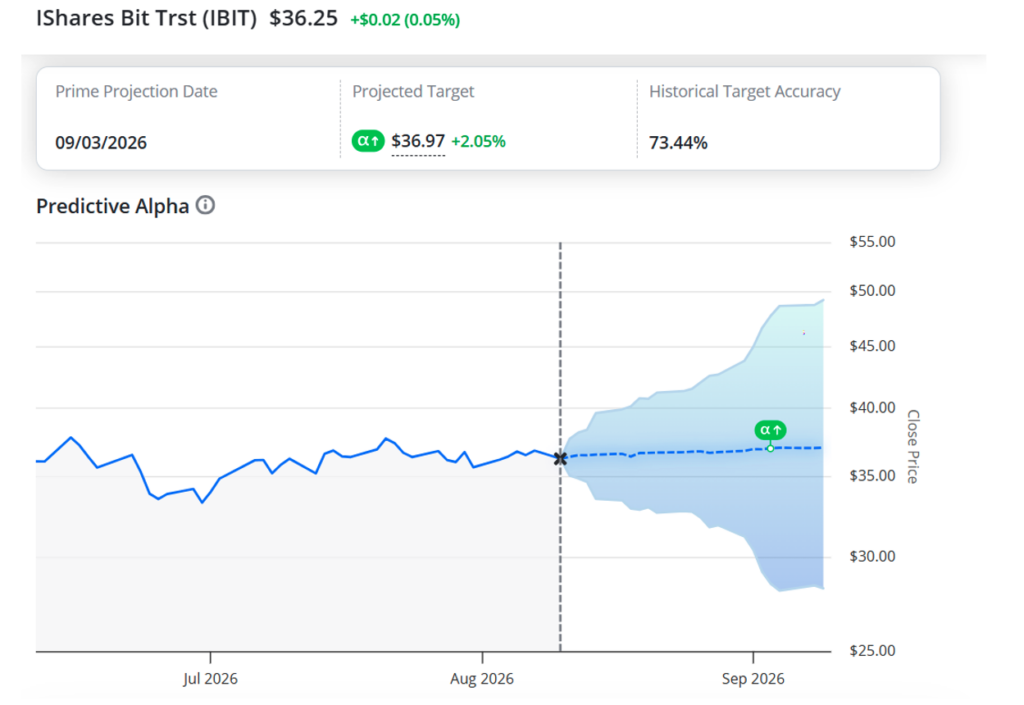This screenshot has height=705, width=1024.
Task: Click the 73.44% accuracy value
Action: [678, 143]
